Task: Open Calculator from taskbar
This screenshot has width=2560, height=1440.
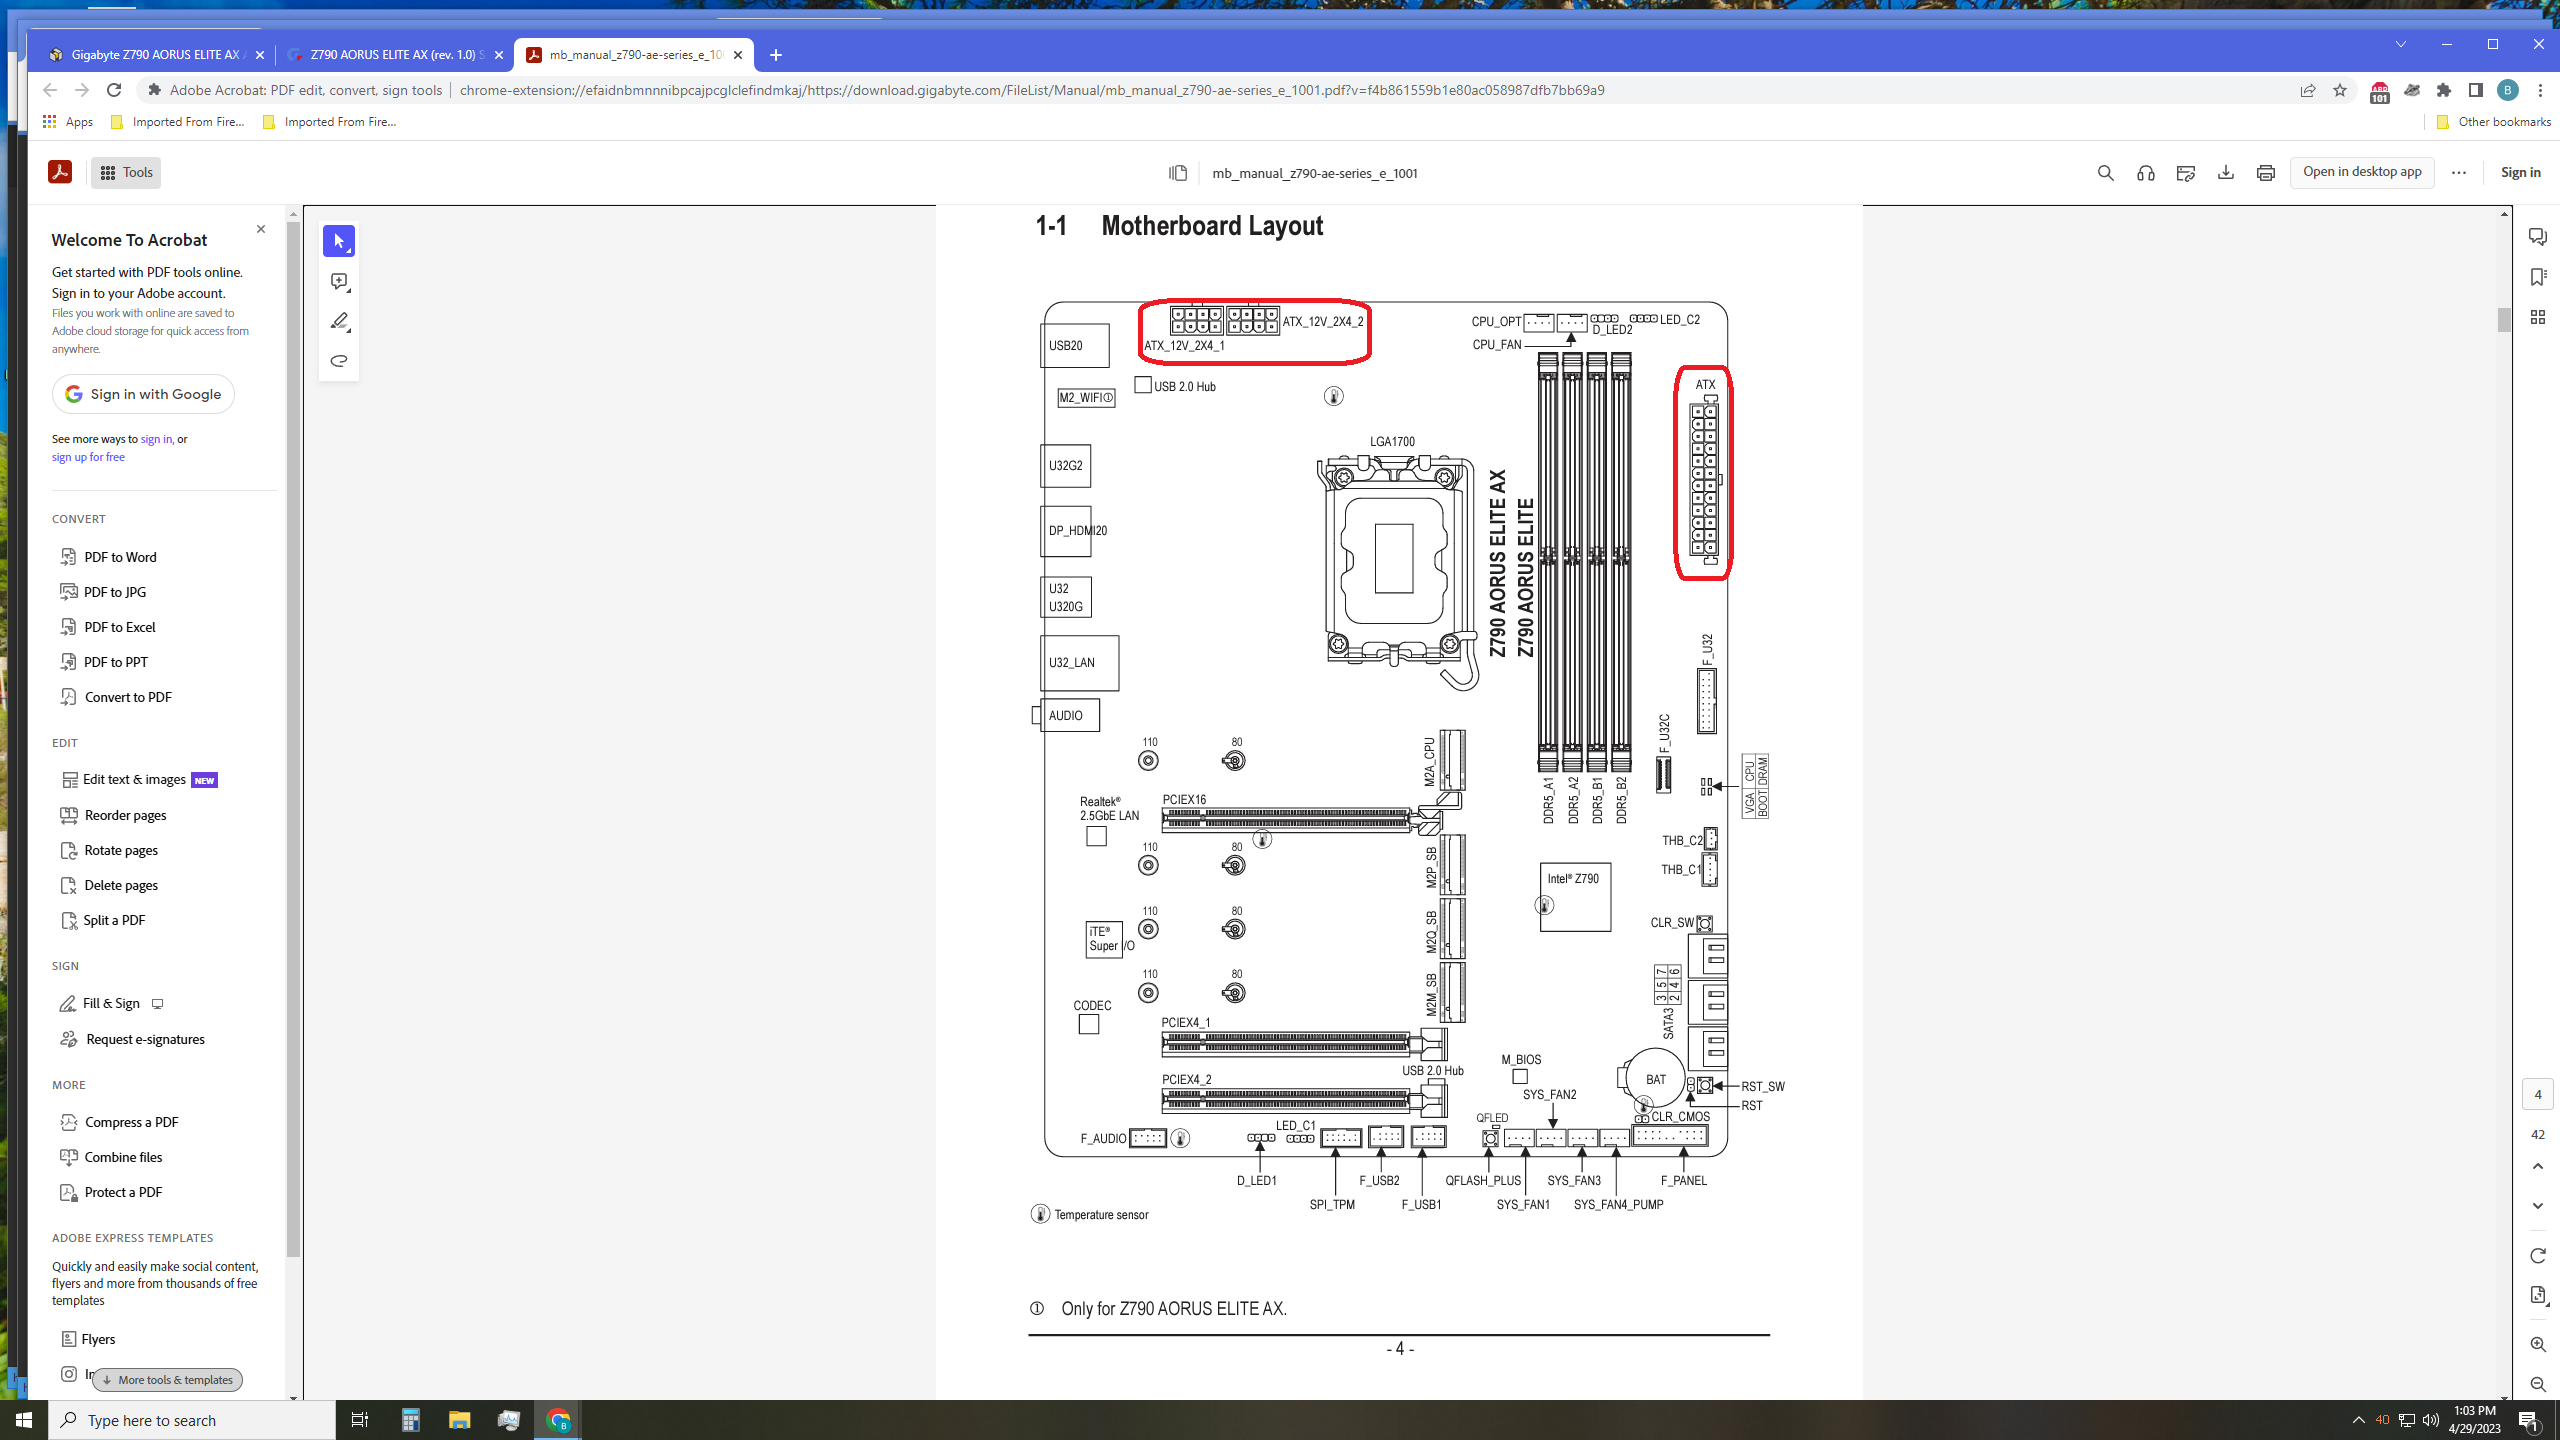Action: click(410, 1420)
